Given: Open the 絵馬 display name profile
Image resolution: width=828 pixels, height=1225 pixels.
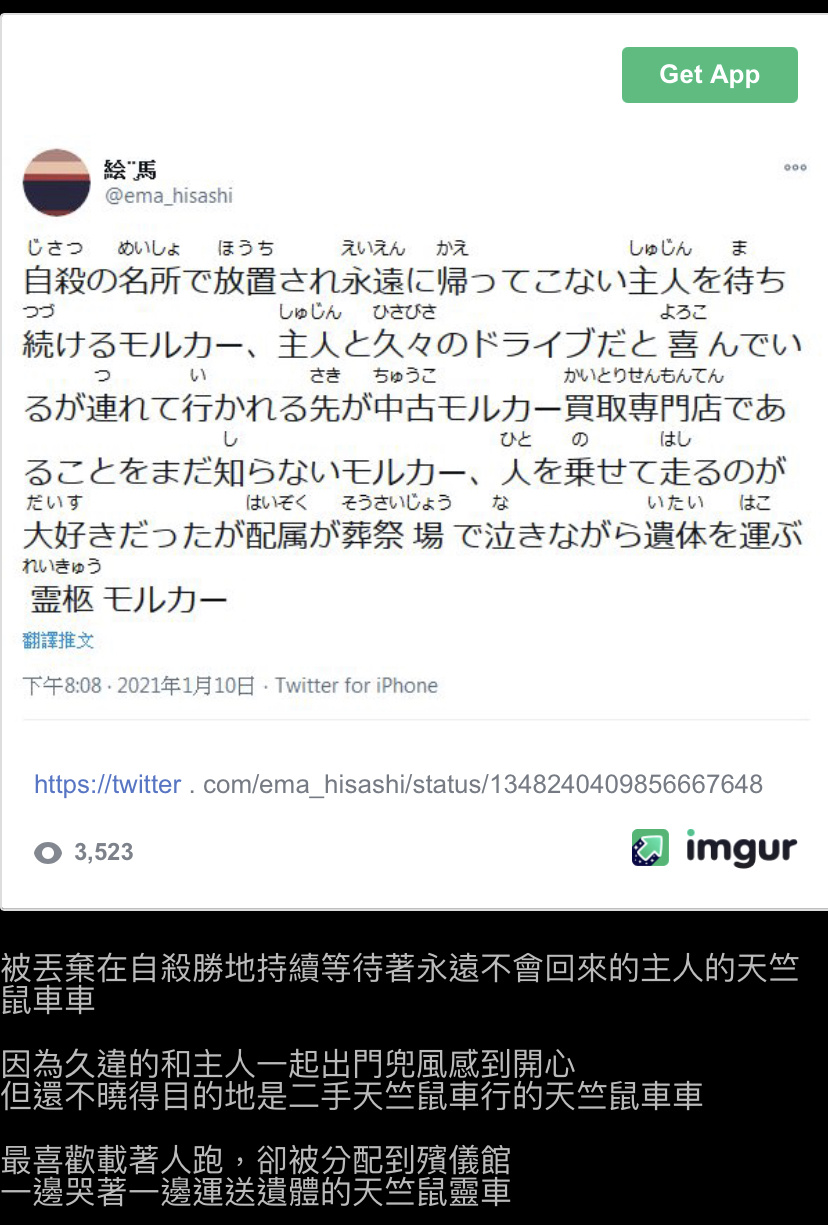Looking at the screenshot, I should [x=131, y=169].
